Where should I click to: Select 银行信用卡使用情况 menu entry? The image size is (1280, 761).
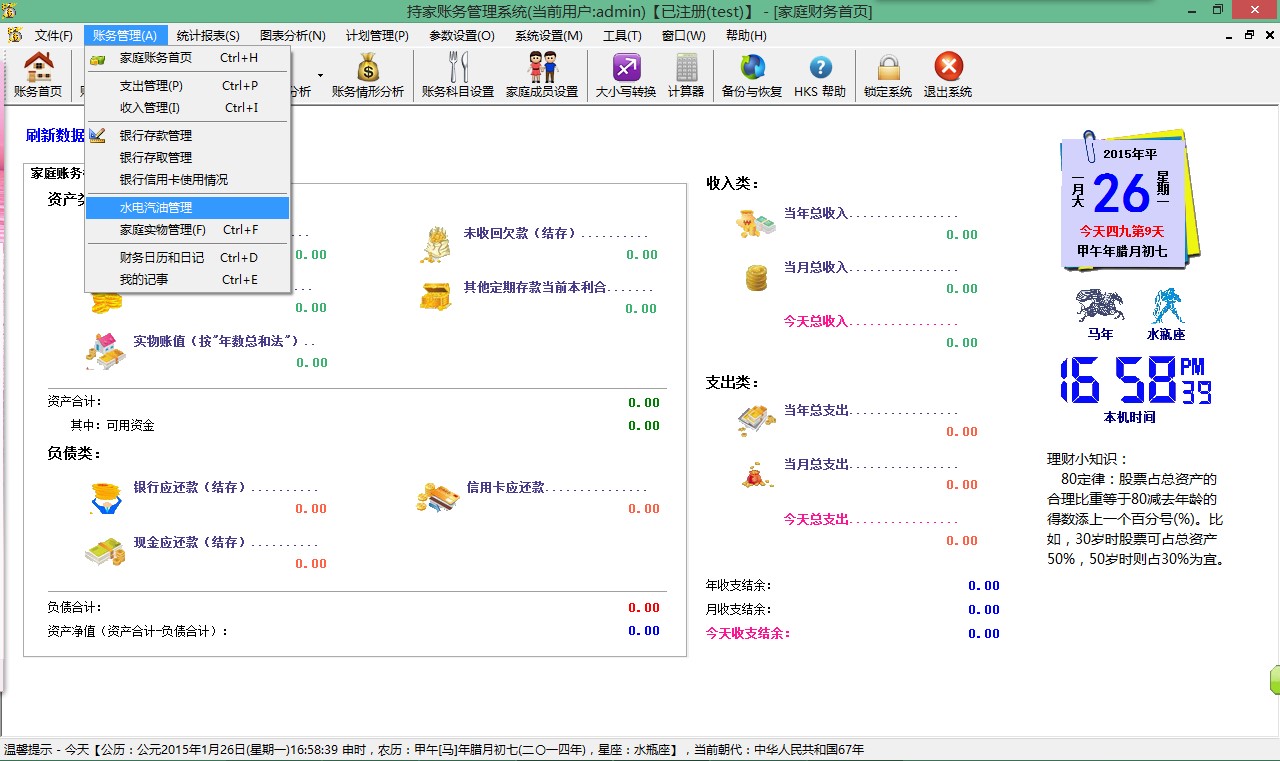(x=188, y=180)
